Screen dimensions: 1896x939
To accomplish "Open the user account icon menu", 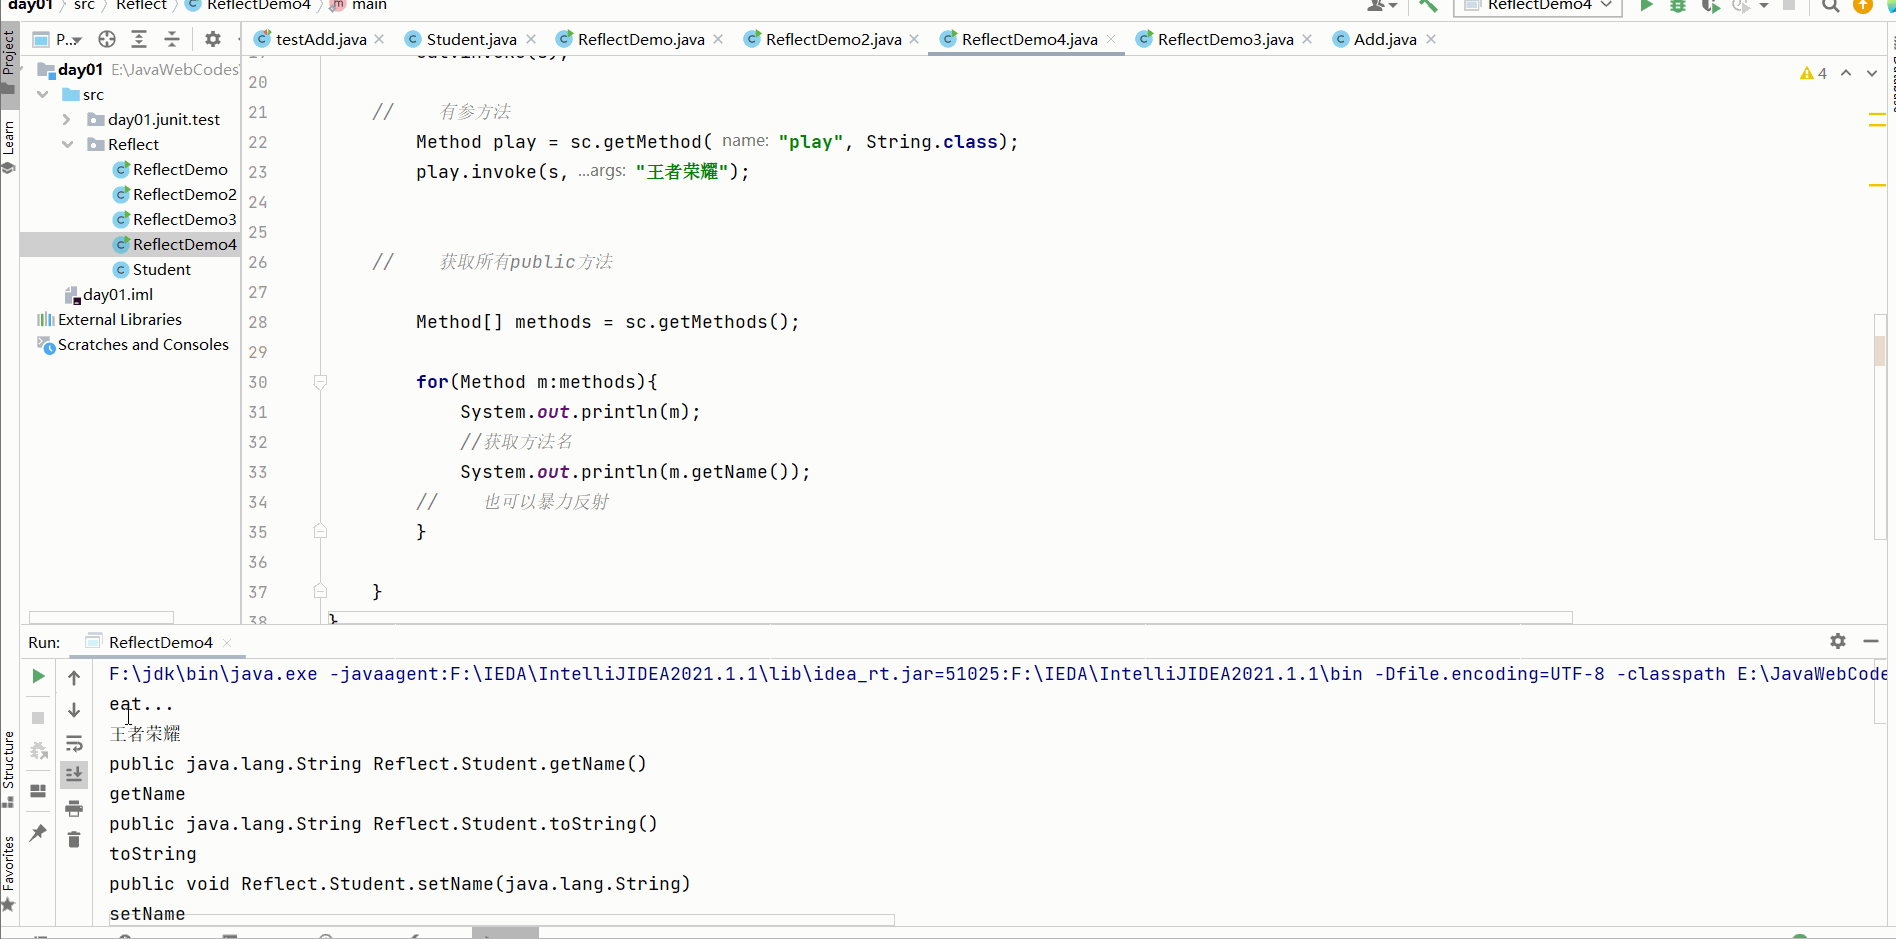I will coord(1381,5).
